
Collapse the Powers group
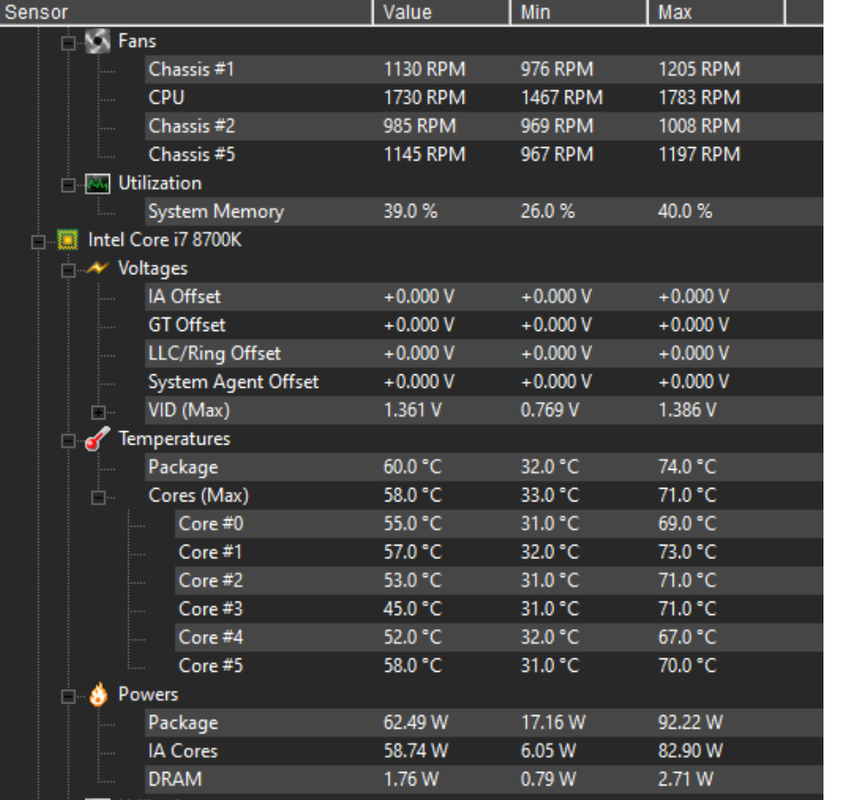(x=68, y=697)
